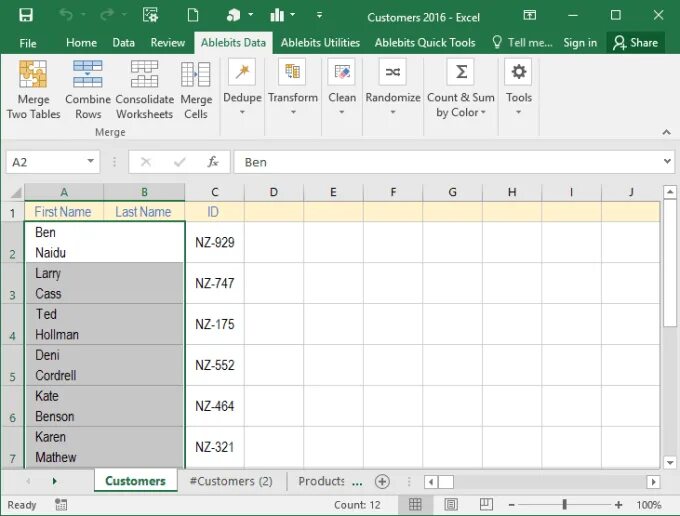The image size is (680, 516).
Task: Click the vertical scrollbar up arrow
Action: [x=670, y=191]
